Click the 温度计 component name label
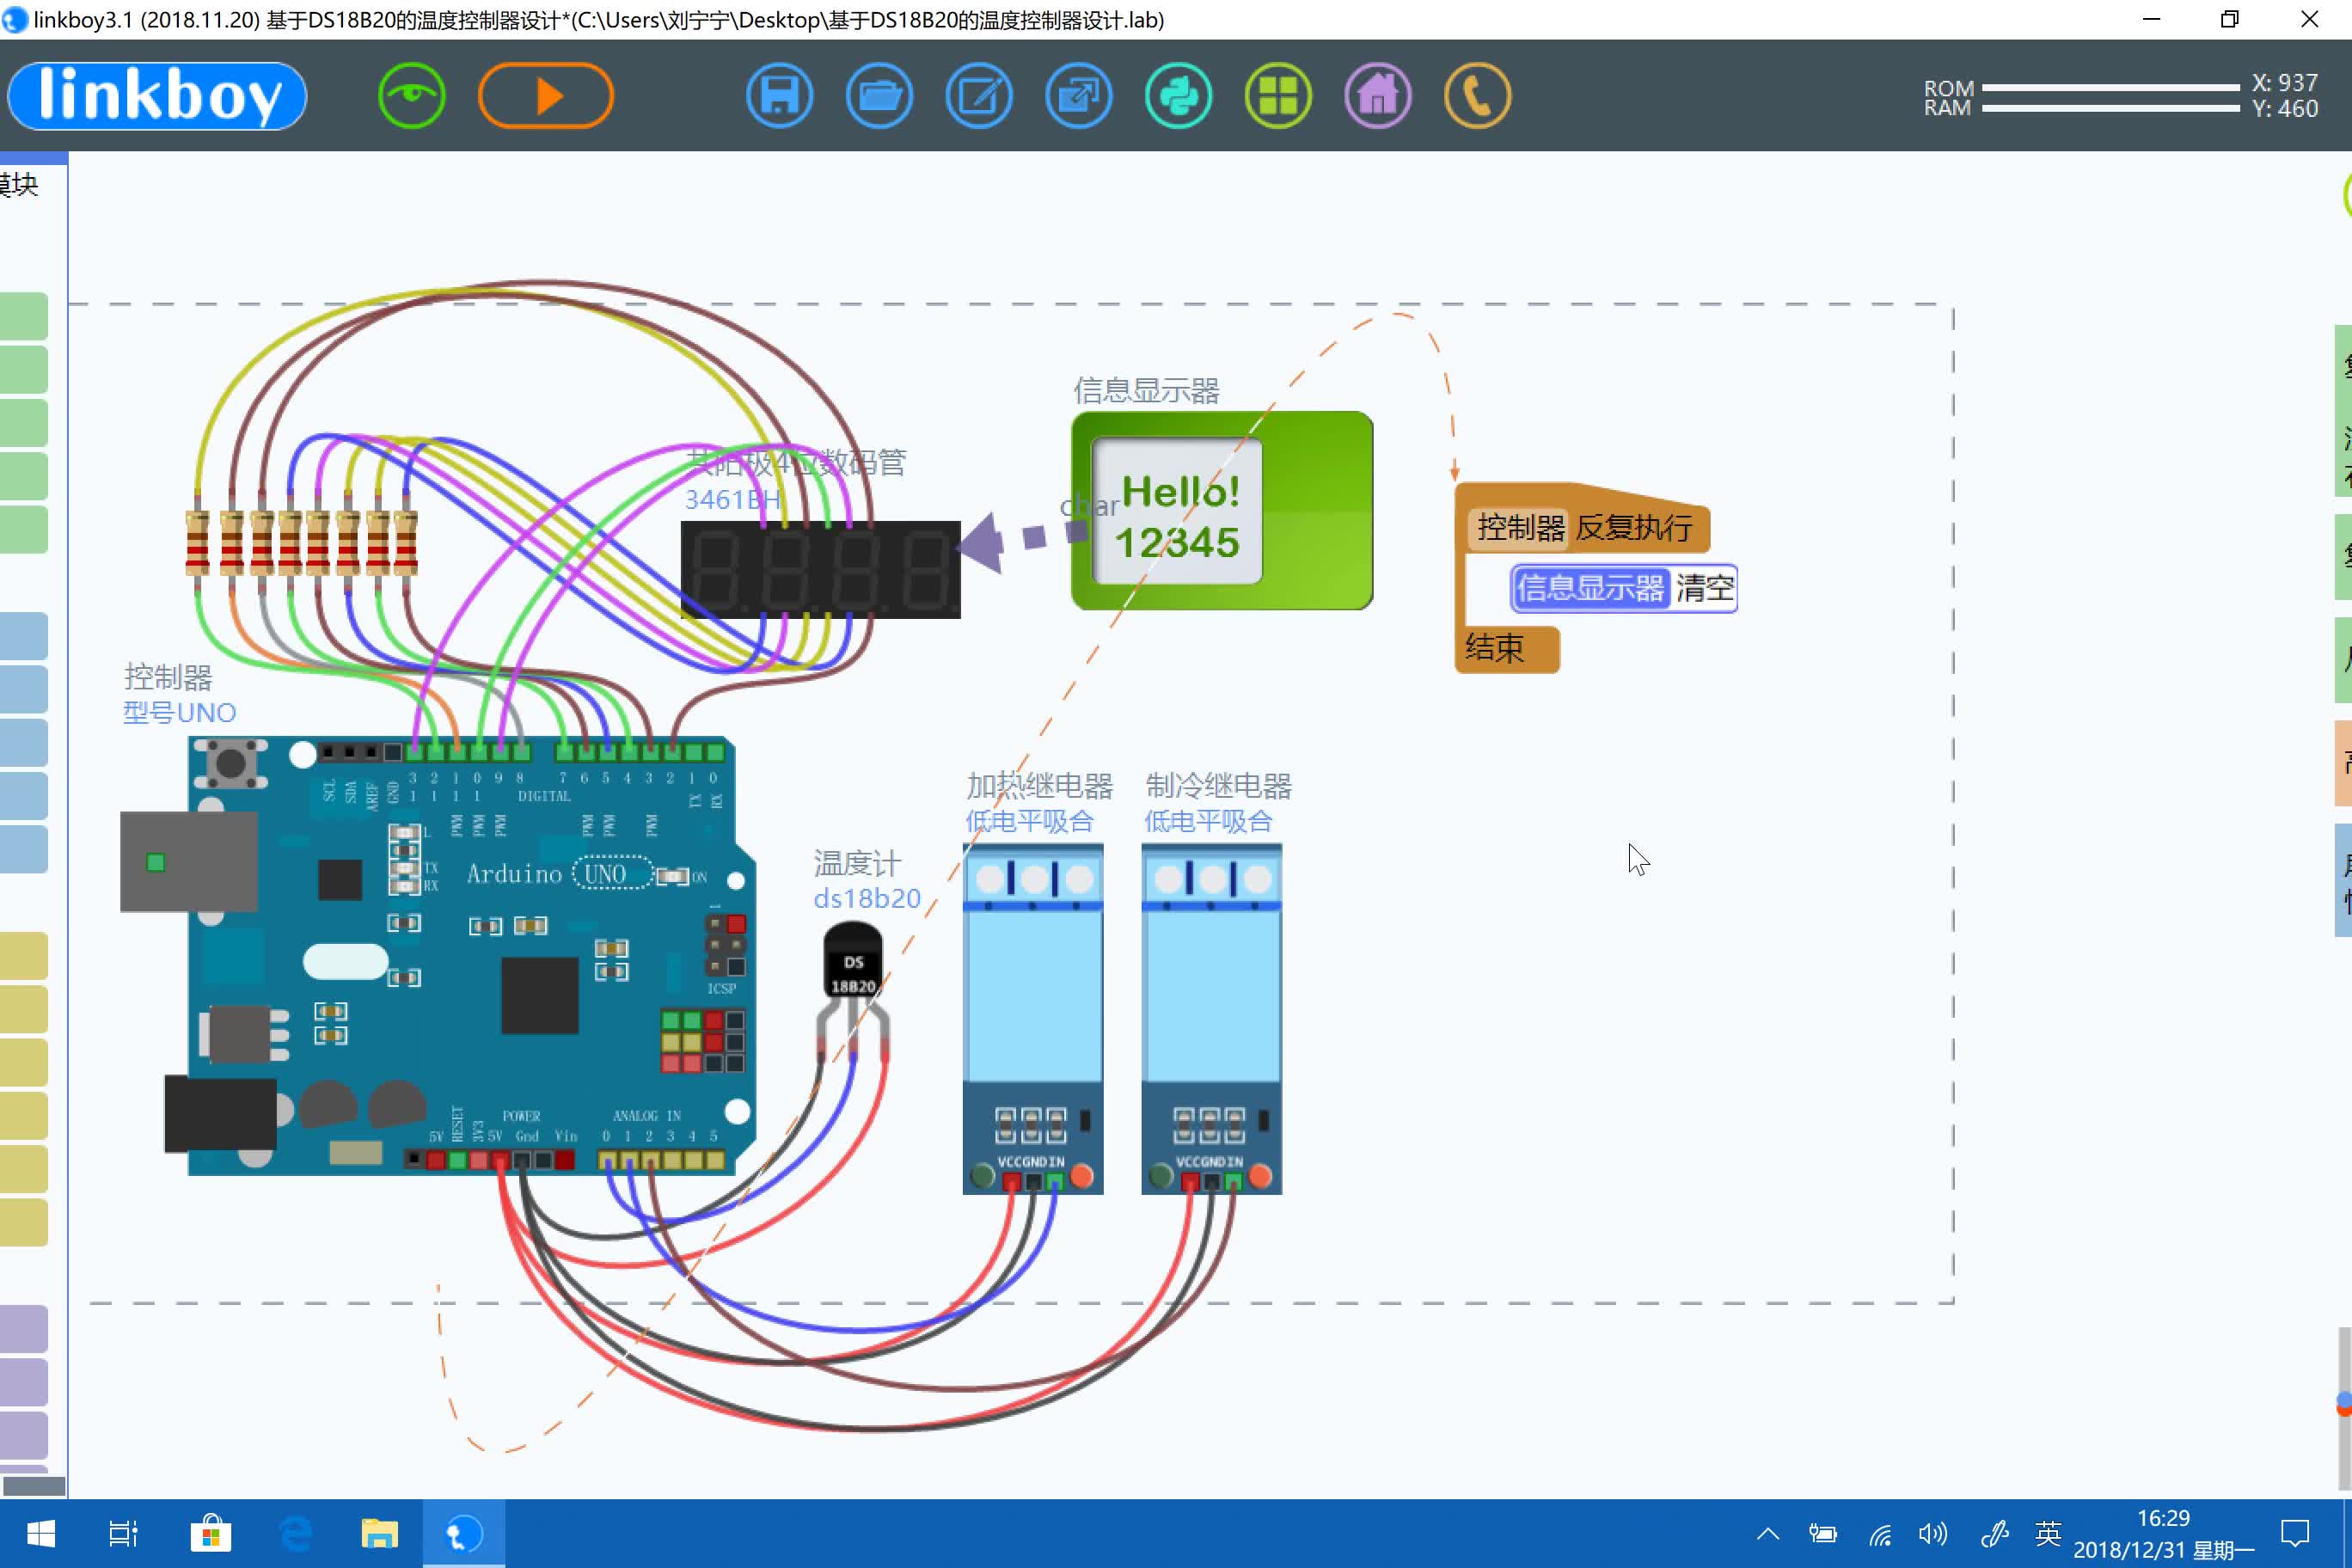Viewport: 2352px width, 1568px height. click(857, 863)
